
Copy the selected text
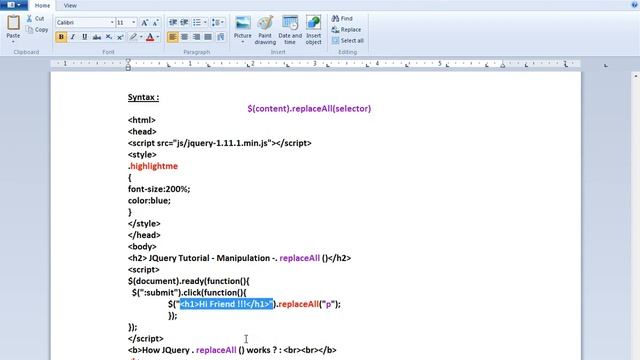pyautogui.click(x=37, y=30)
